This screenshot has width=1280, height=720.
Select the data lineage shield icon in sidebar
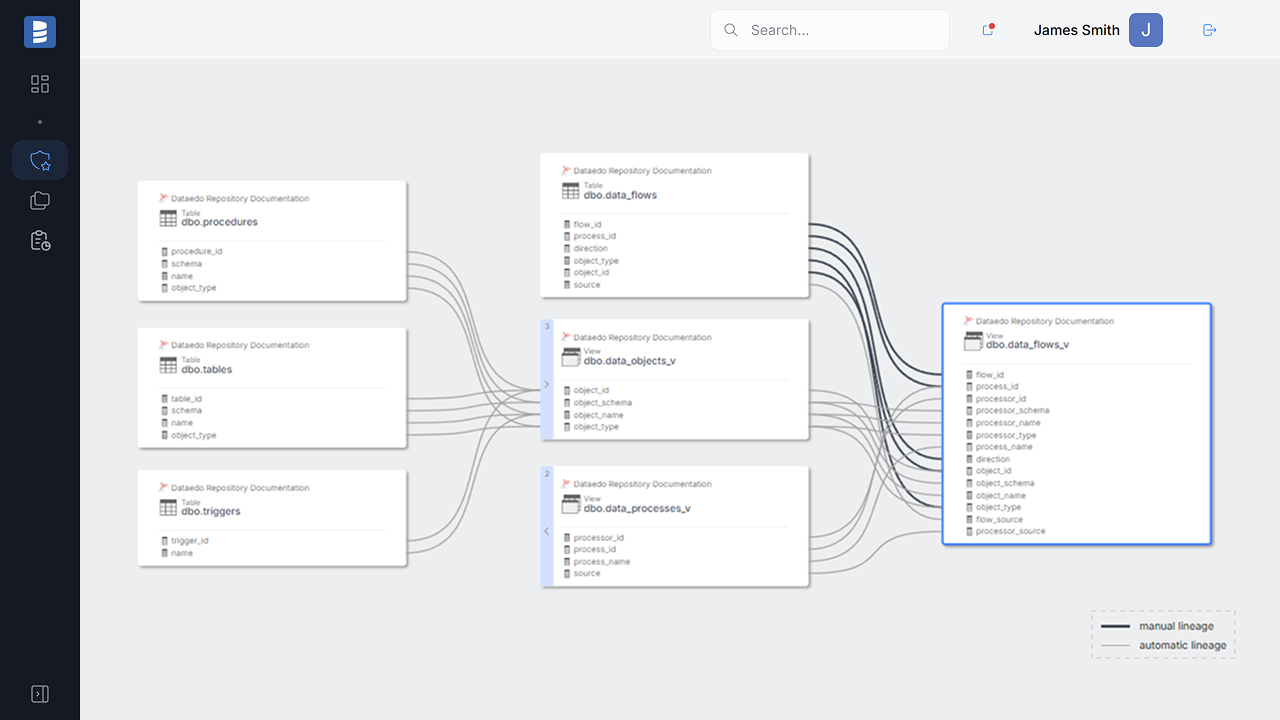[39, 160]
